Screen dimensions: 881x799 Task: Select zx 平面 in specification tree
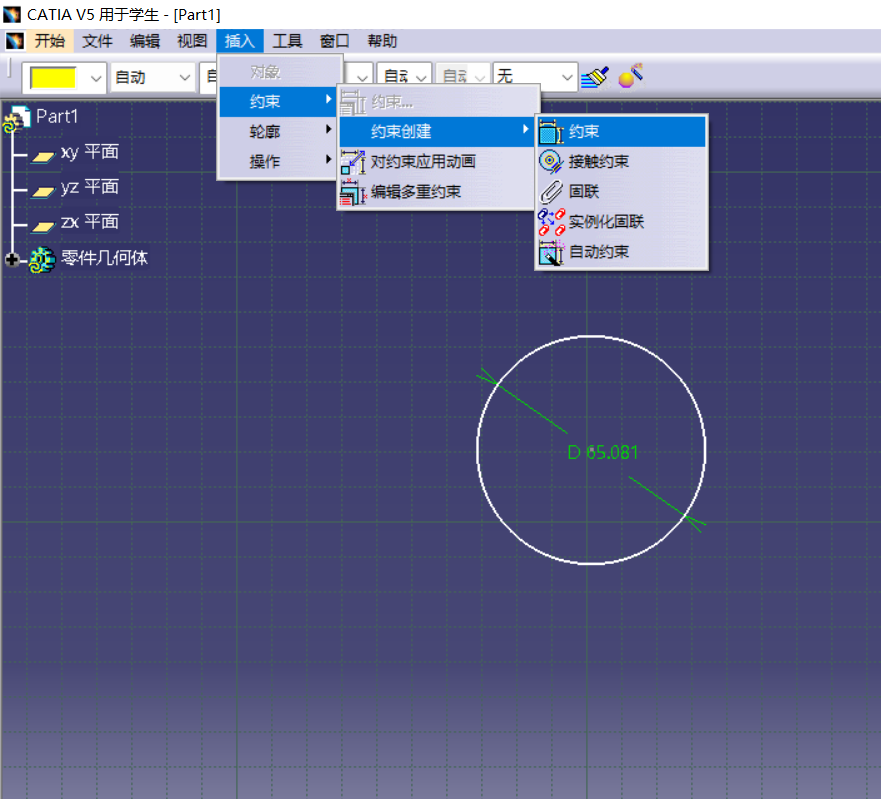pos(90,222)
